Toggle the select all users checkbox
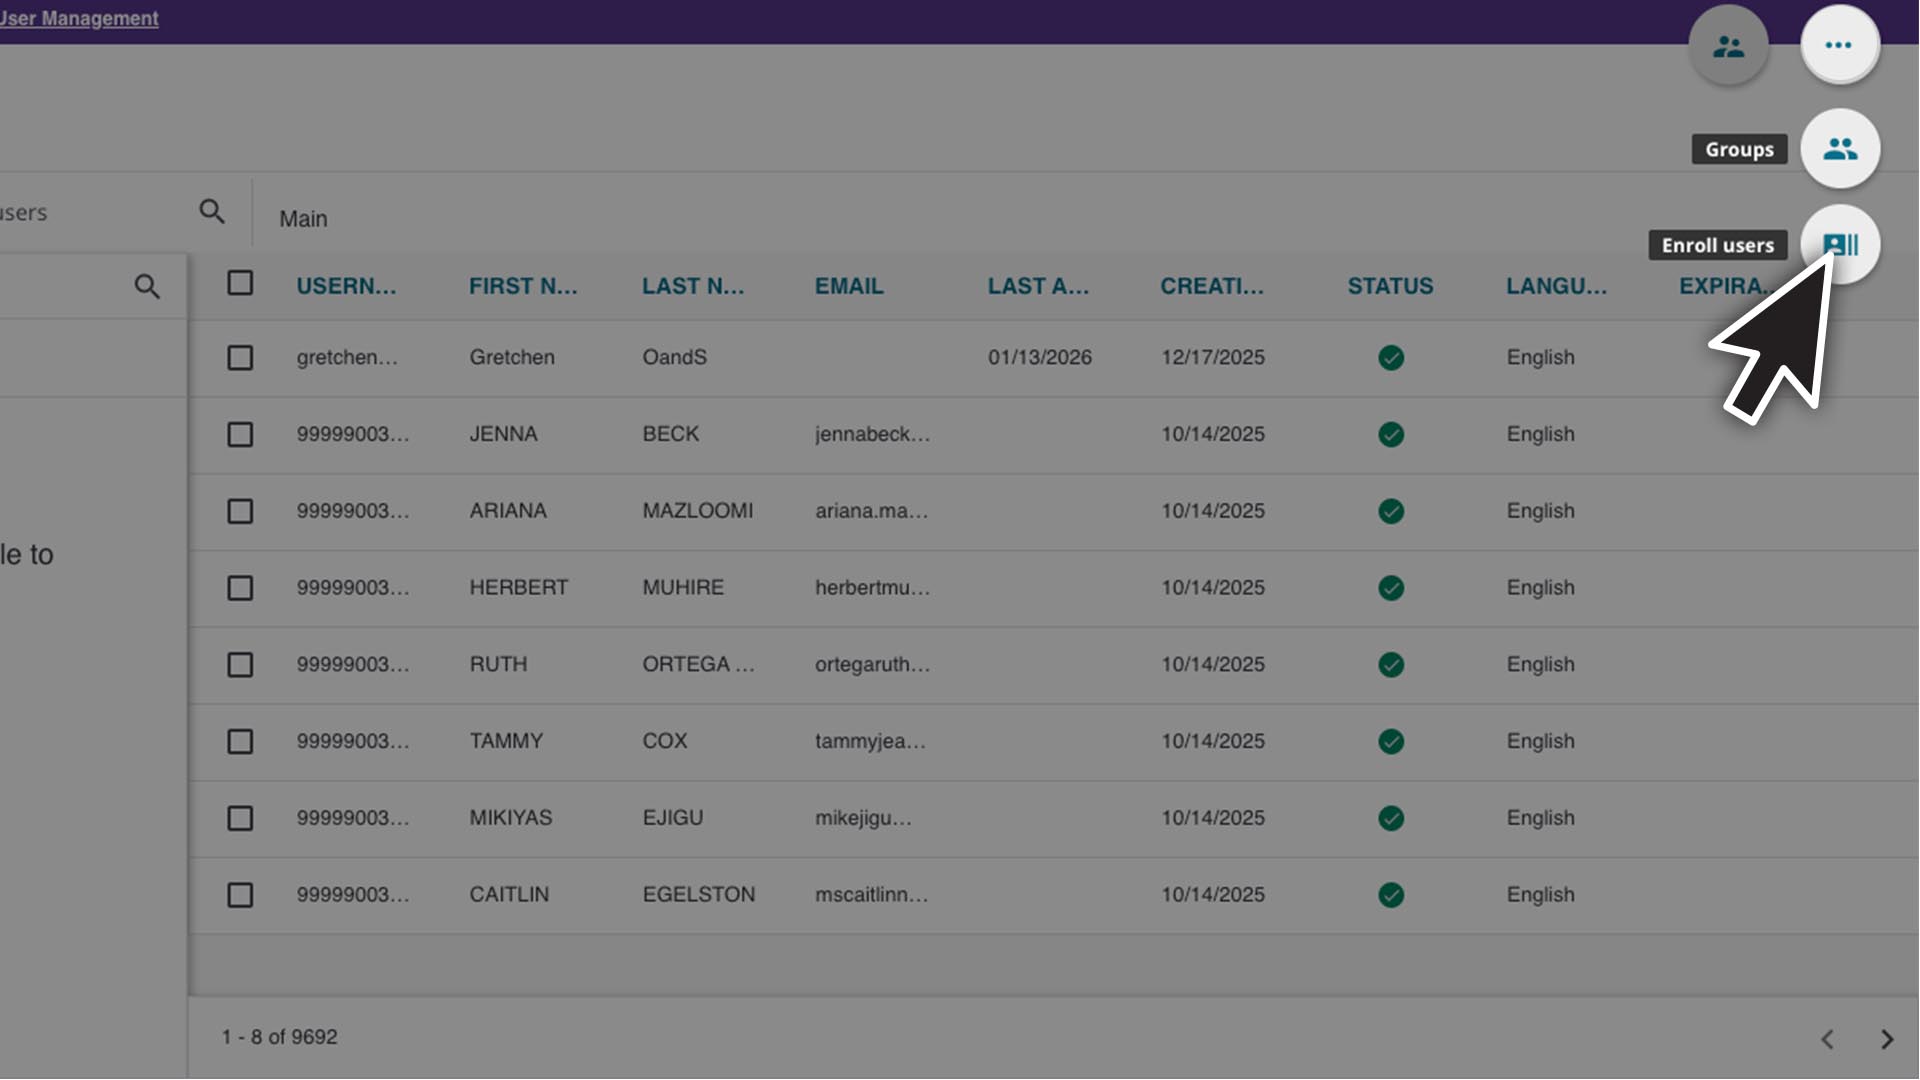Image resolution: width=1920 pixels, height=1080 pixels. point(240,284)
